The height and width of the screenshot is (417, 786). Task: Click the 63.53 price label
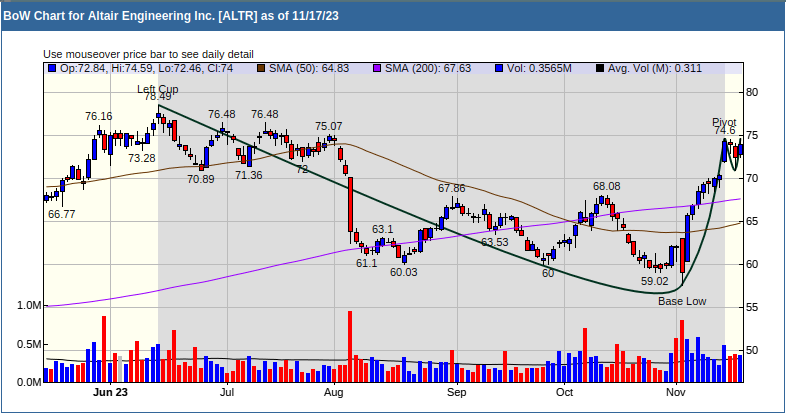coord(495,242)
